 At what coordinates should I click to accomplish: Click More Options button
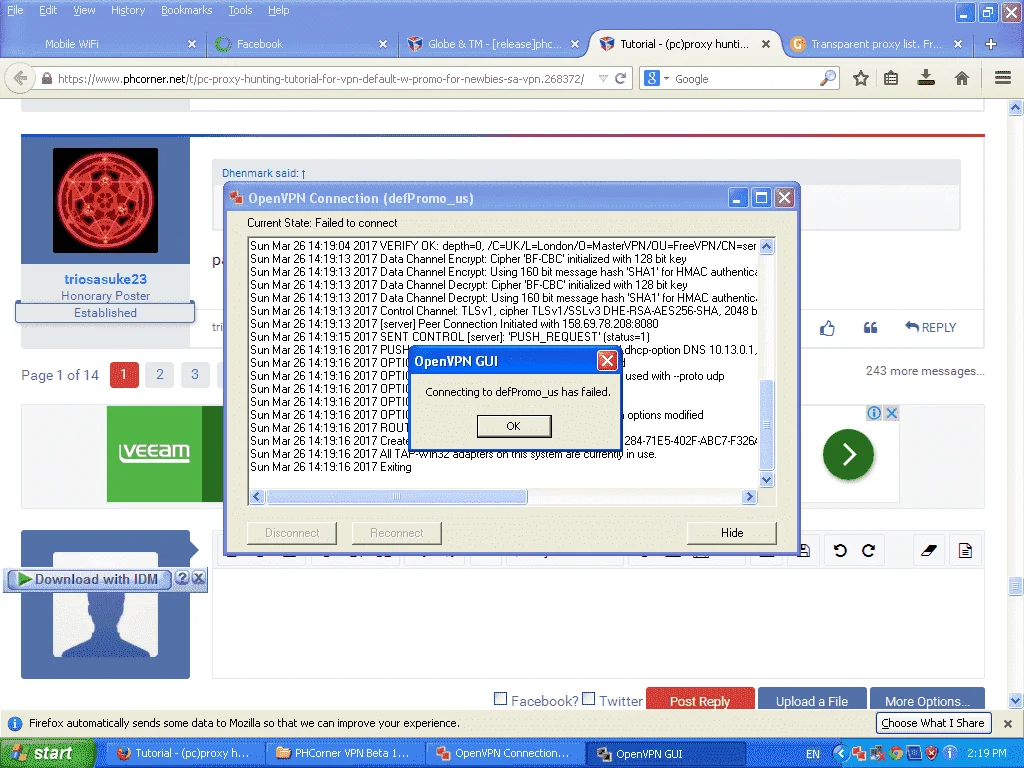[927, 700]
